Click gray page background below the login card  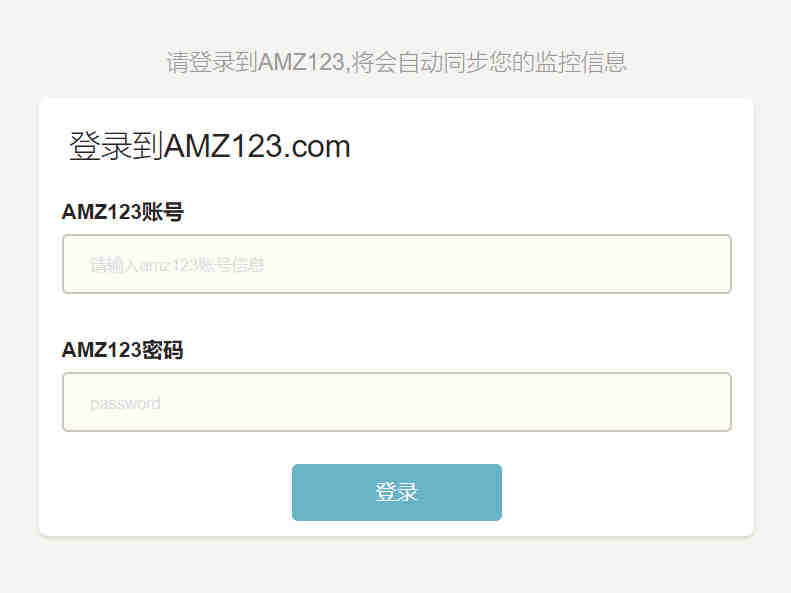click(397, 567)
